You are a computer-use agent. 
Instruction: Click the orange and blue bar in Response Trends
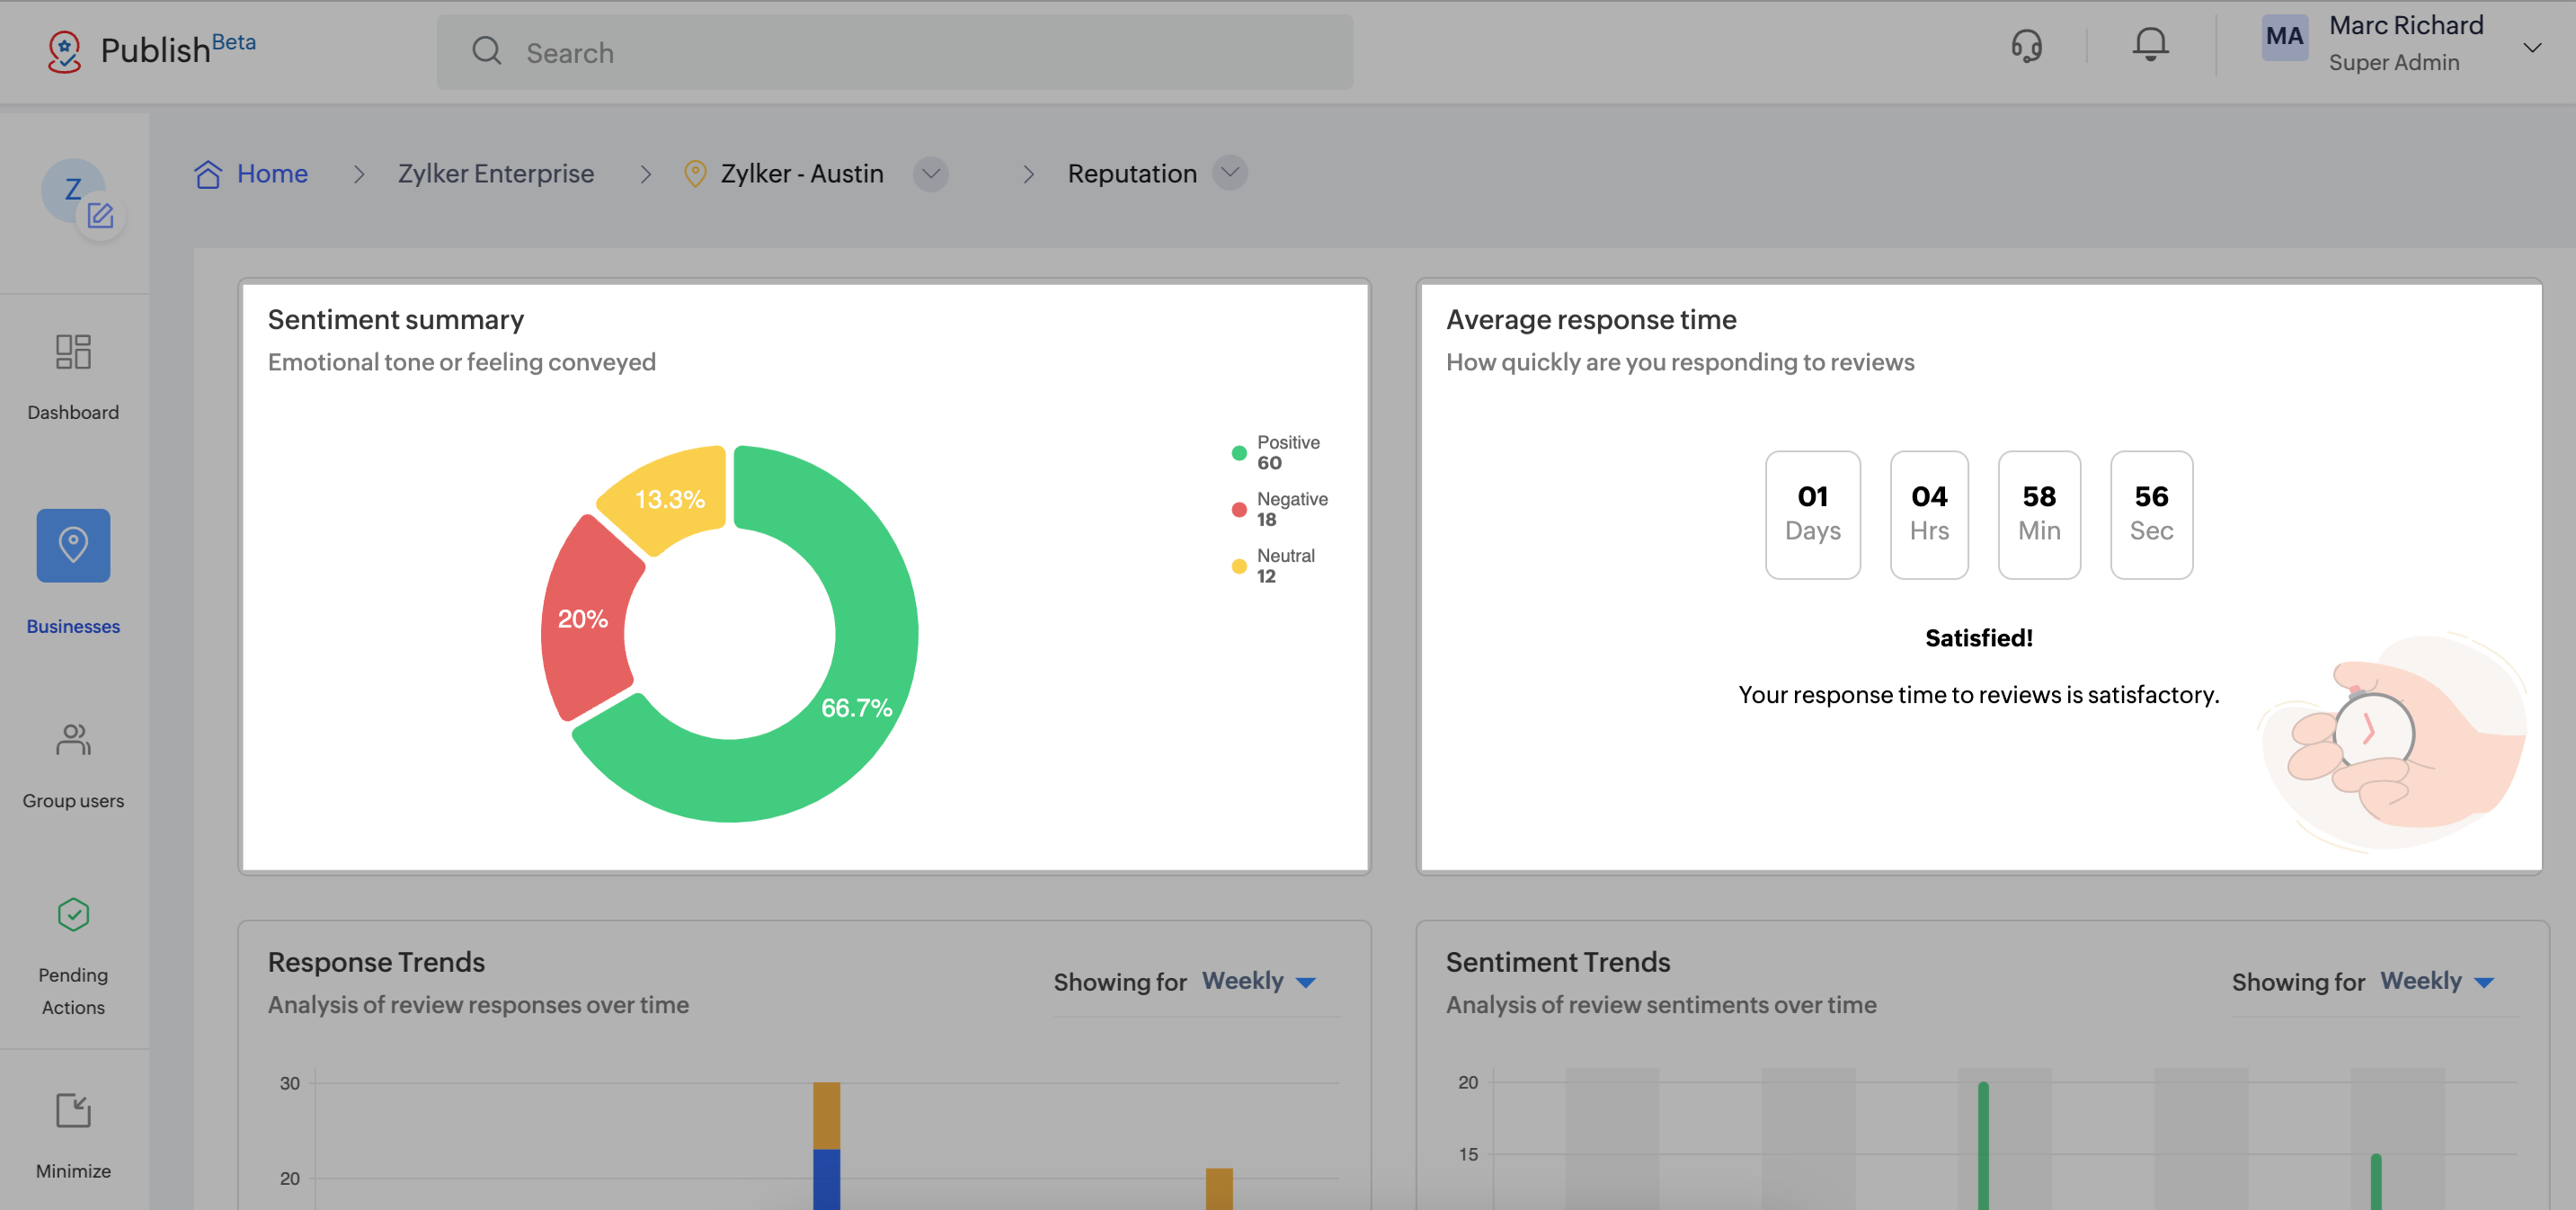(826, 1146)
